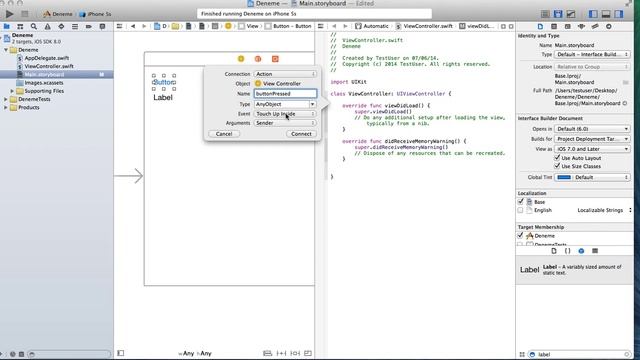Expand the Products group
This screenshot has width=640, height=360.
(6, 107)
